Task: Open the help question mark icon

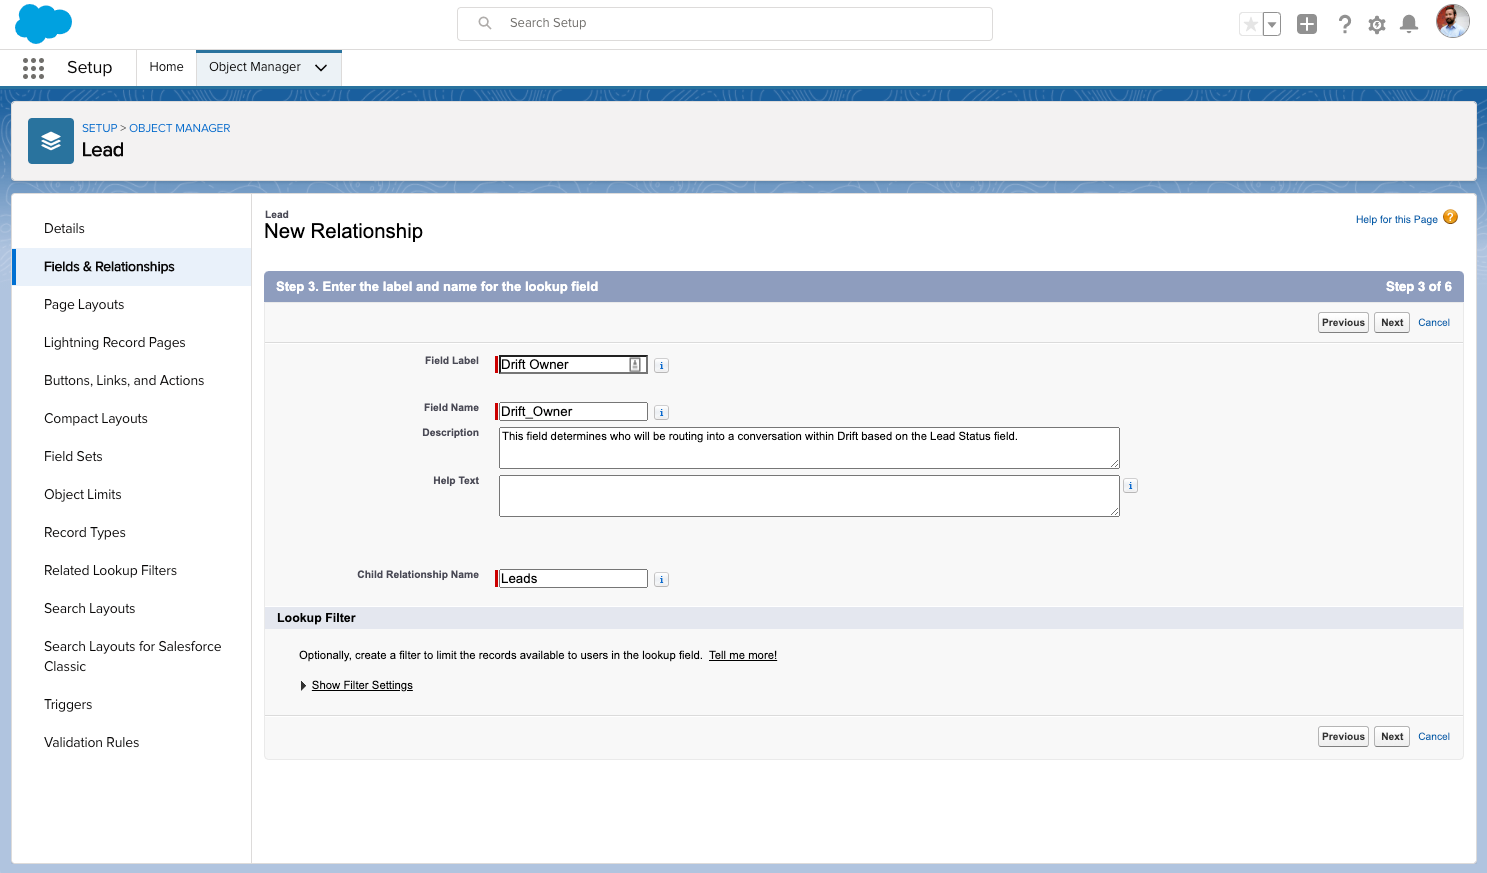Action: (1345, 24)
